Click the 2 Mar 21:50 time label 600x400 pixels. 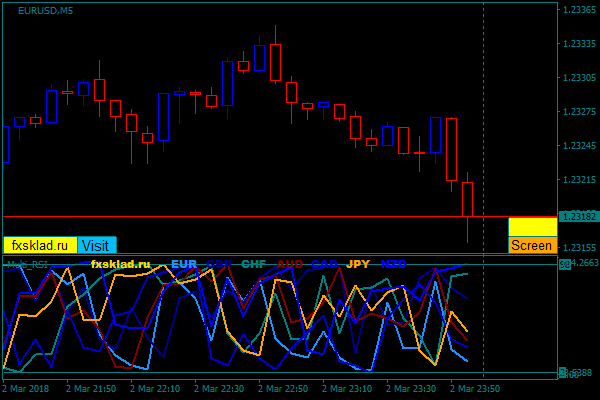point(91,389)
